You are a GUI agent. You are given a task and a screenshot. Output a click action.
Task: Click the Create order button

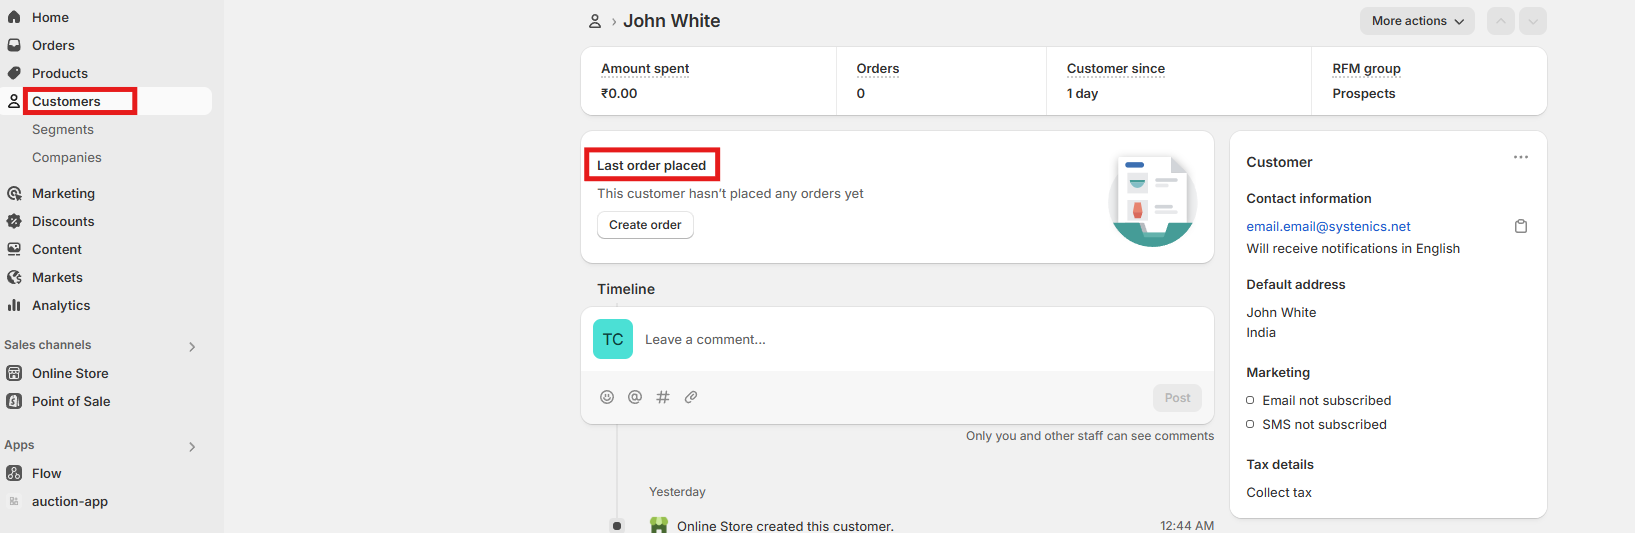(645, 225)
